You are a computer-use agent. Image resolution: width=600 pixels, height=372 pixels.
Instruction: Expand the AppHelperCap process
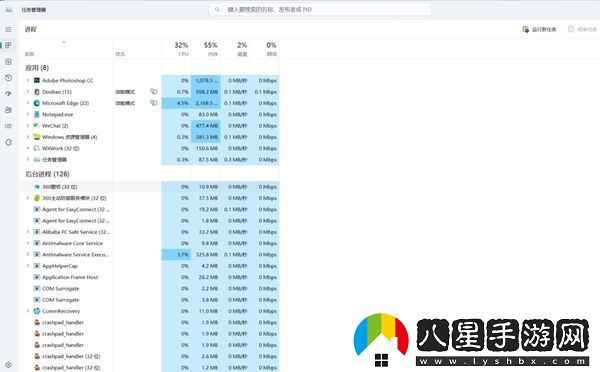click(28, 266)
